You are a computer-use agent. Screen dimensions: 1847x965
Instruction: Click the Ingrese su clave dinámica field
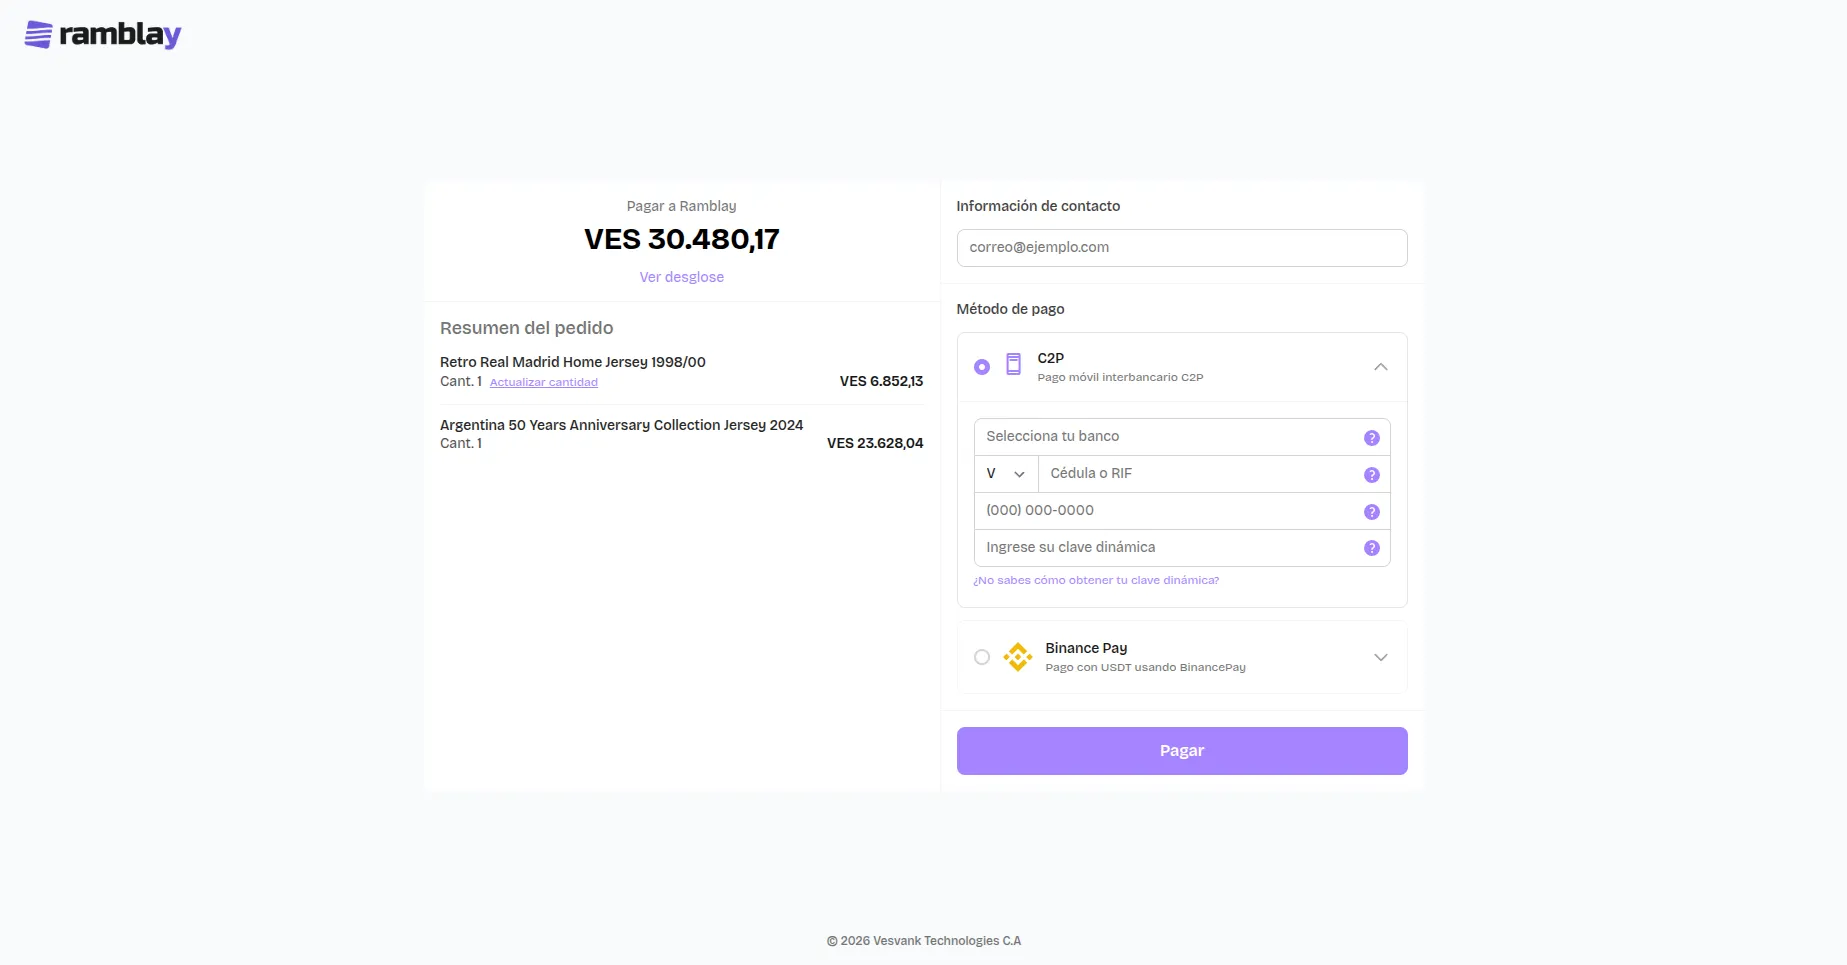coord(1165,548)
